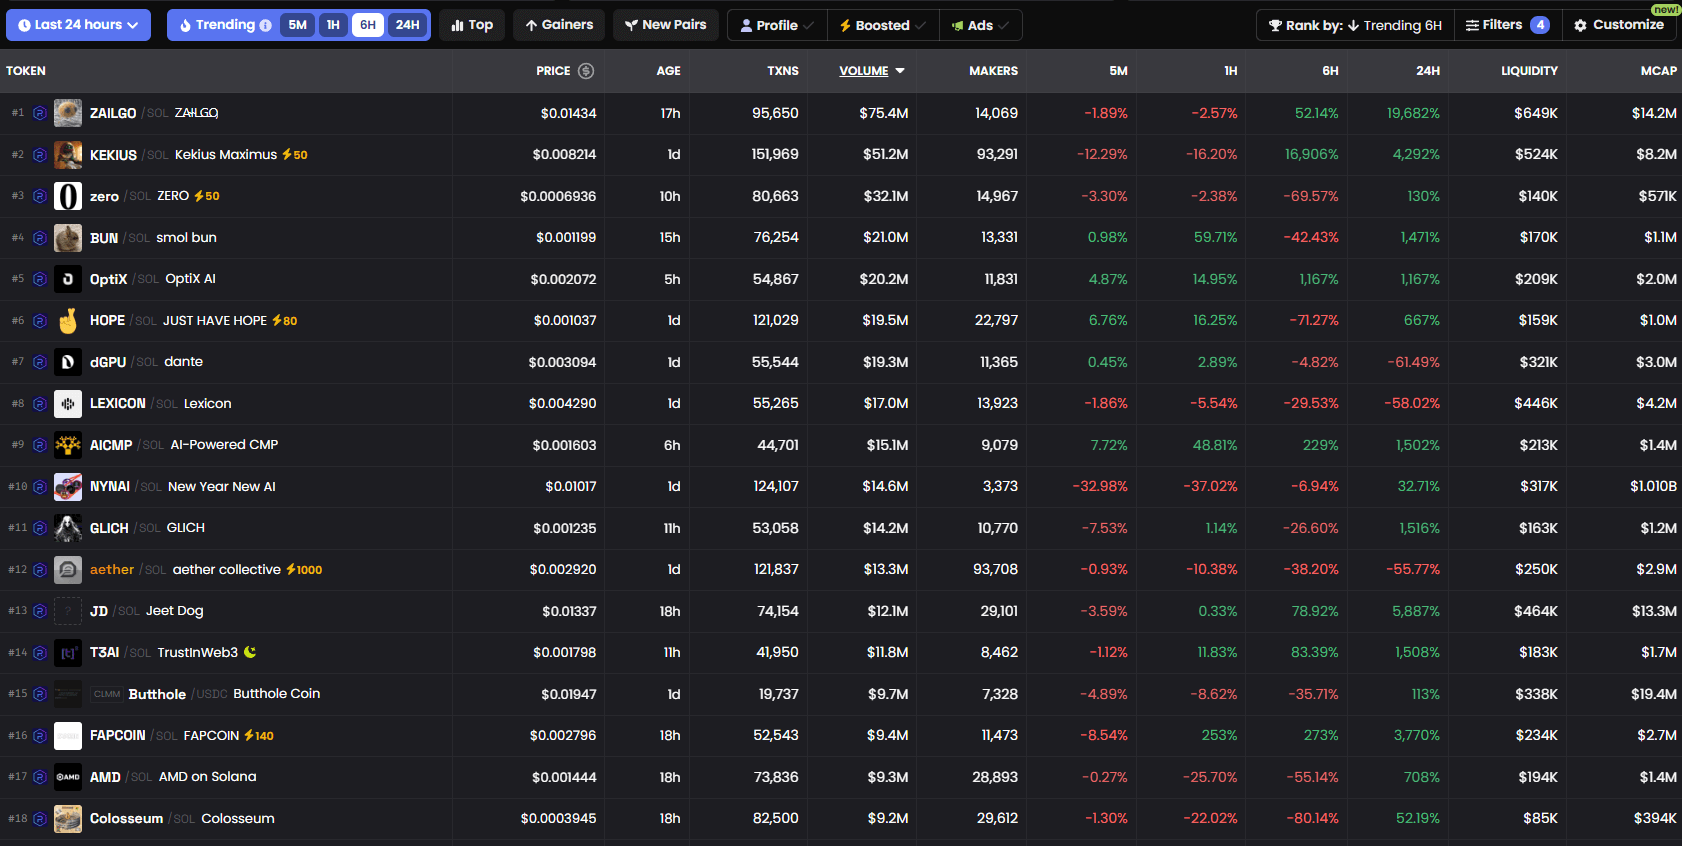1682x846 pixels.
Task: Click the moon icon beside TrustInWeb3
Action: click(250, 652)
